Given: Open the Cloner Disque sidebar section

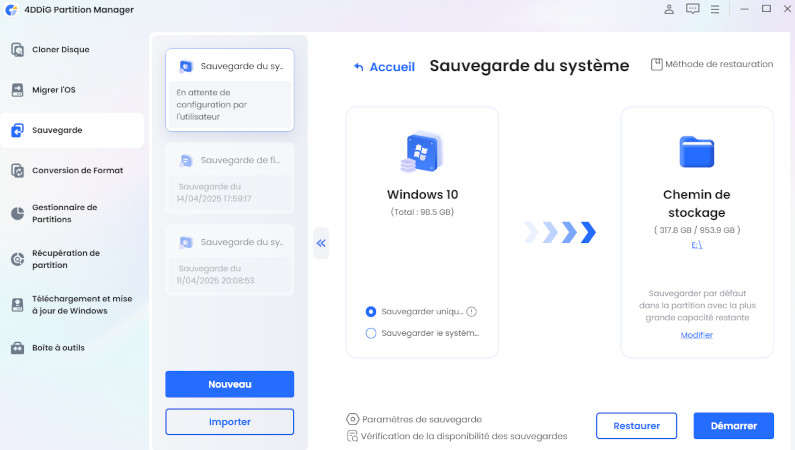Looking at the screenshot, I should [x=72, y=49].
